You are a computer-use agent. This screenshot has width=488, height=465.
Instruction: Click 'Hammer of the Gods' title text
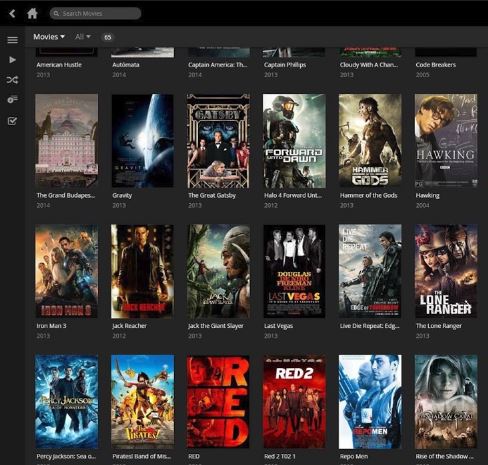pos(368,195)
